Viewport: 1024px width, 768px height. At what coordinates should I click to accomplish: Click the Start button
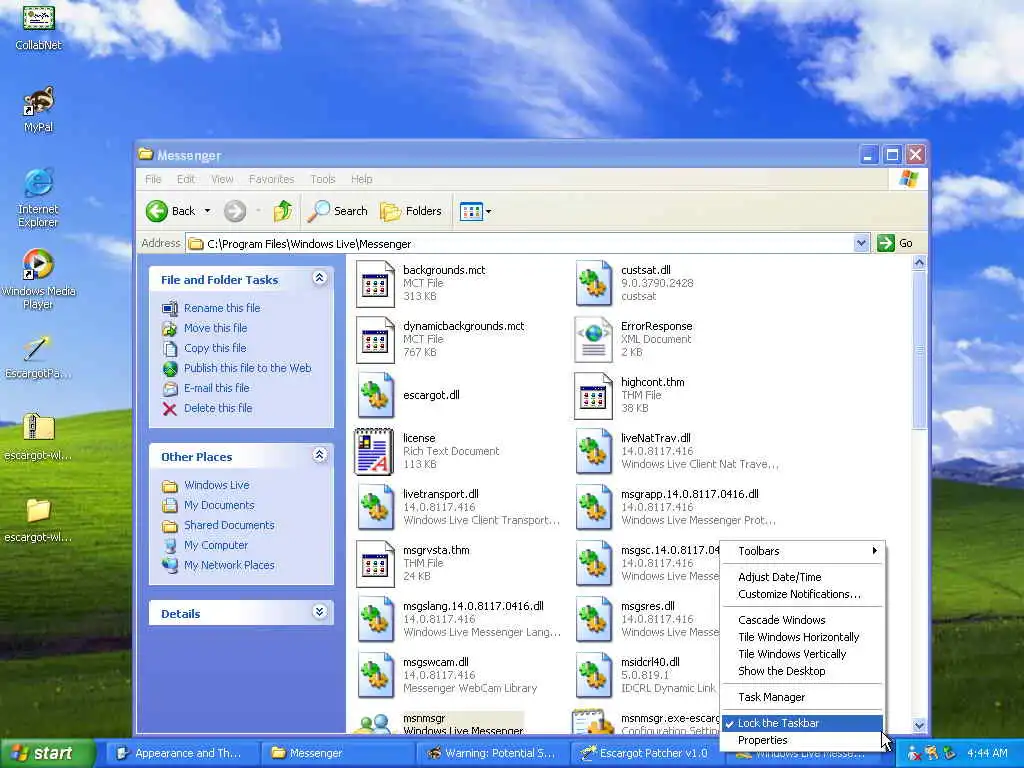pyautogui.click(x=48, y=753)
